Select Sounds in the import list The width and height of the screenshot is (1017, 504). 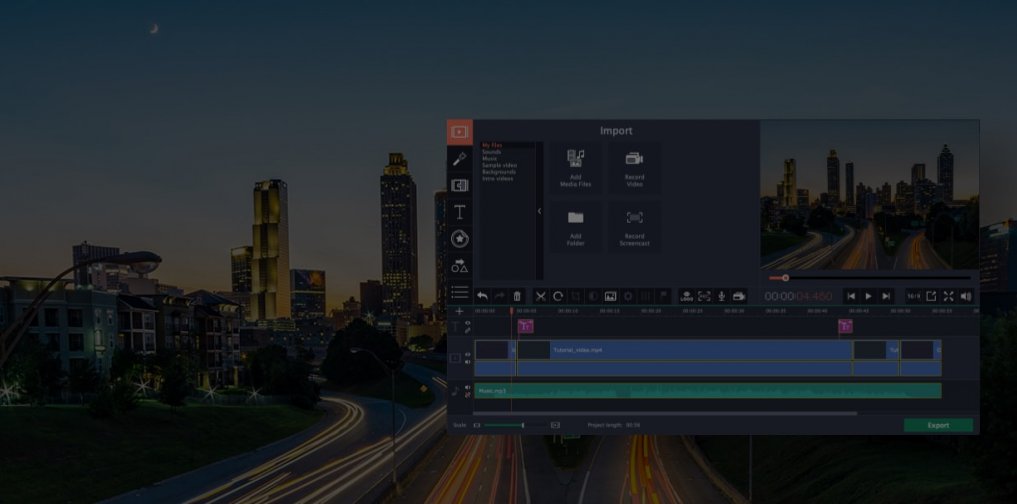(490, 151)
